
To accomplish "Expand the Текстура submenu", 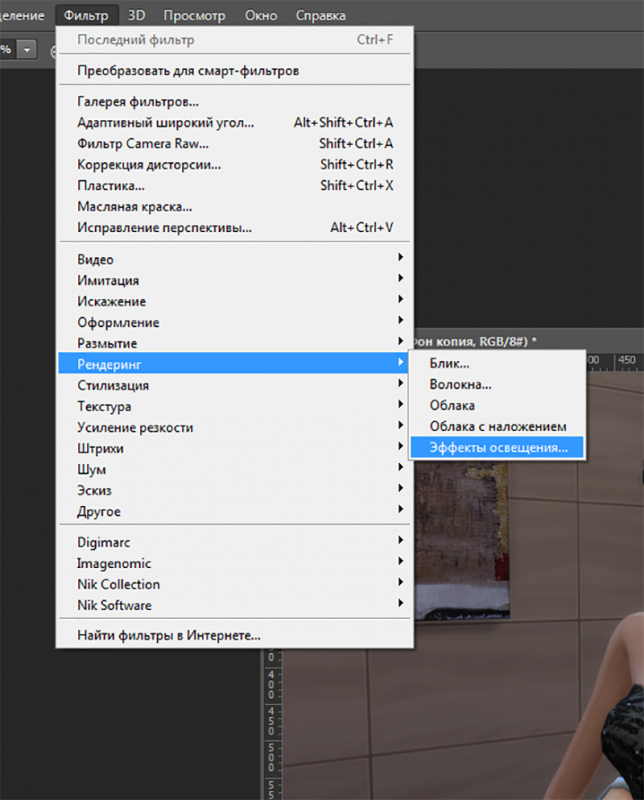I will point(235,406).
